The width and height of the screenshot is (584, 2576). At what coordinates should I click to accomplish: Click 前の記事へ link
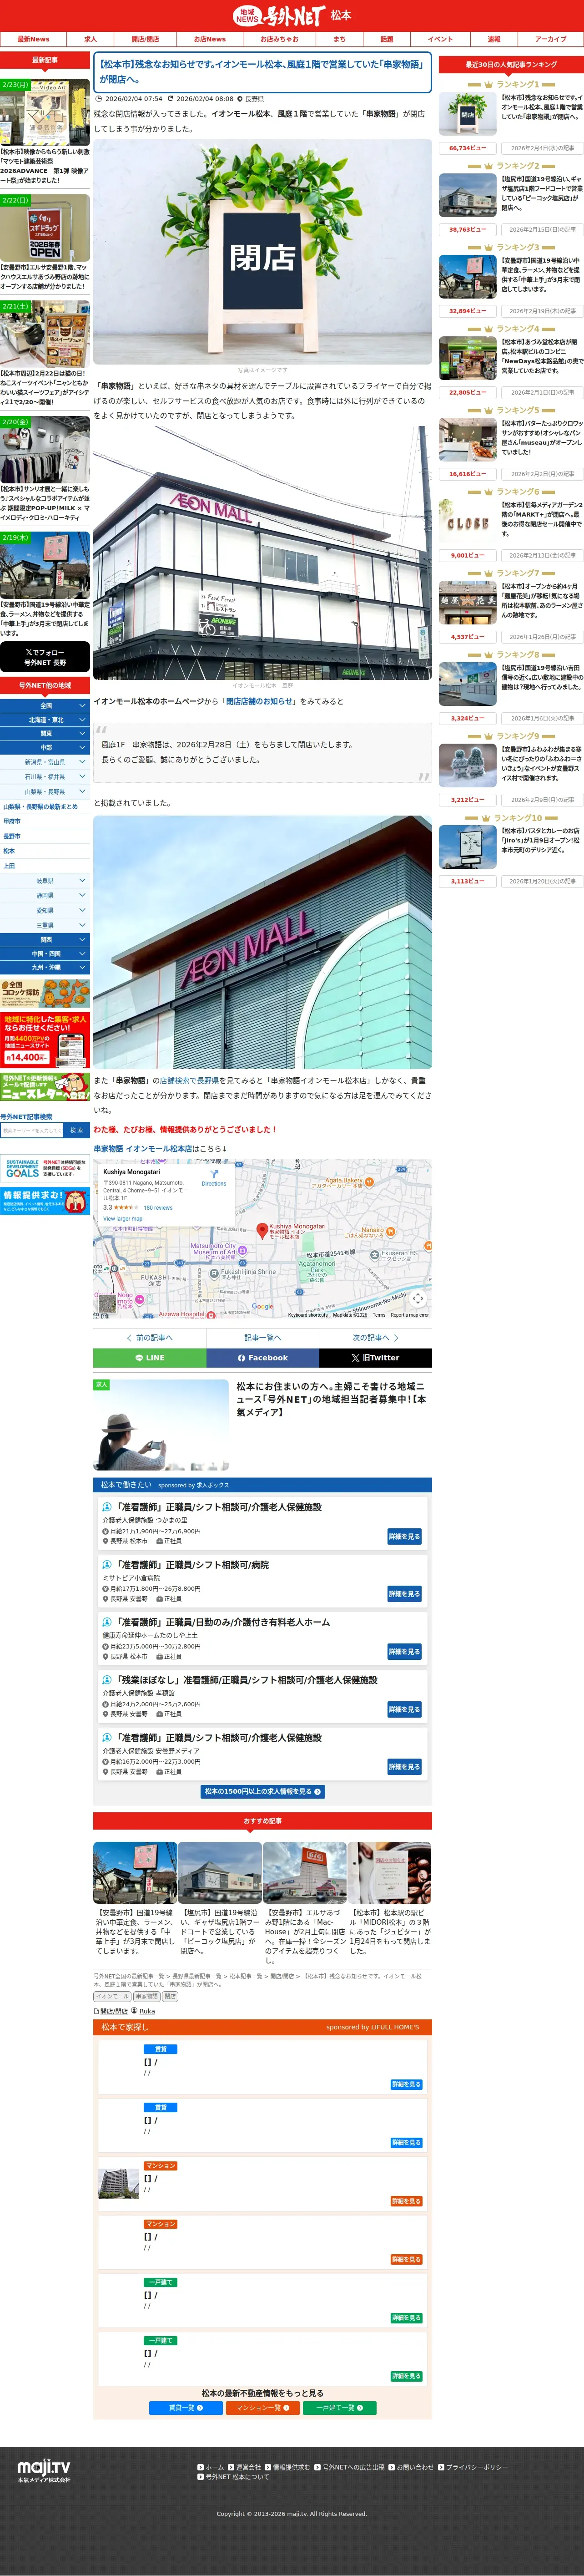(x=150, y=1338)
